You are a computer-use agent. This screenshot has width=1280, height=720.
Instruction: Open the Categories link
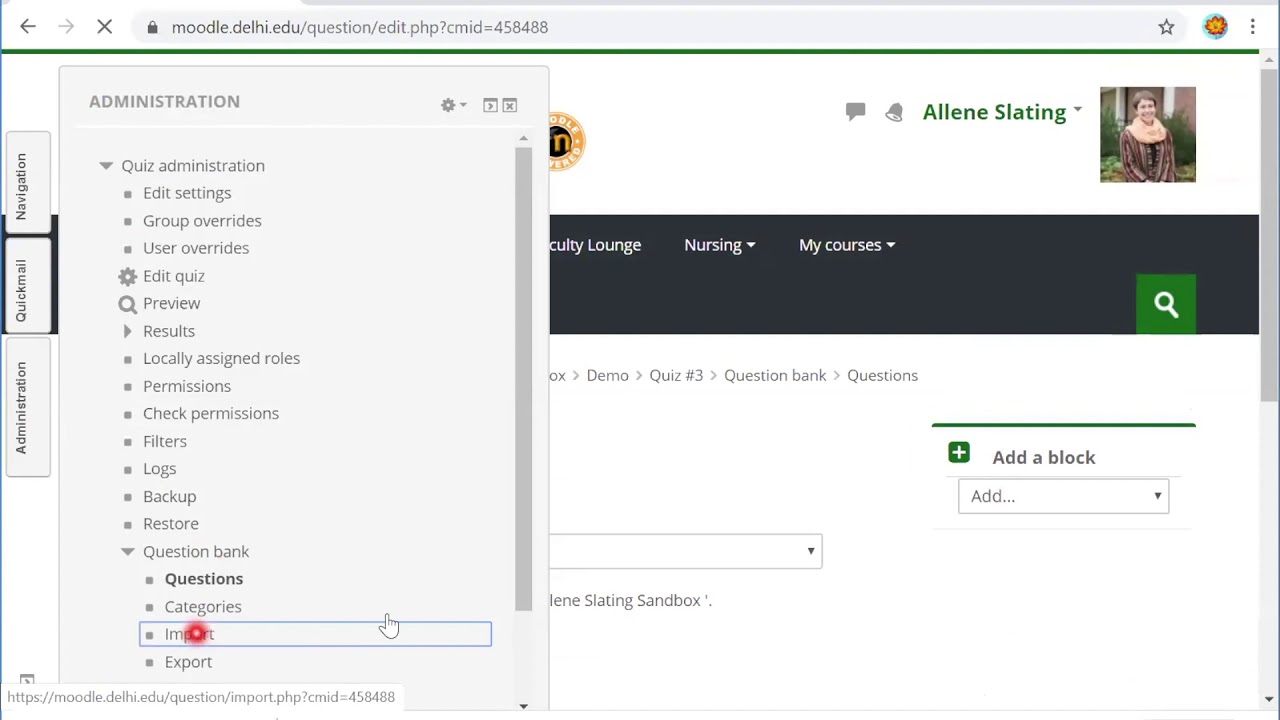(x=203, y=607)
